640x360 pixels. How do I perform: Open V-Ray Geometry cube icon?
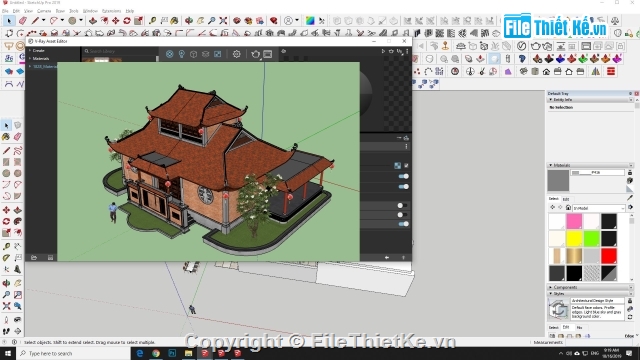tap(193, 54)
